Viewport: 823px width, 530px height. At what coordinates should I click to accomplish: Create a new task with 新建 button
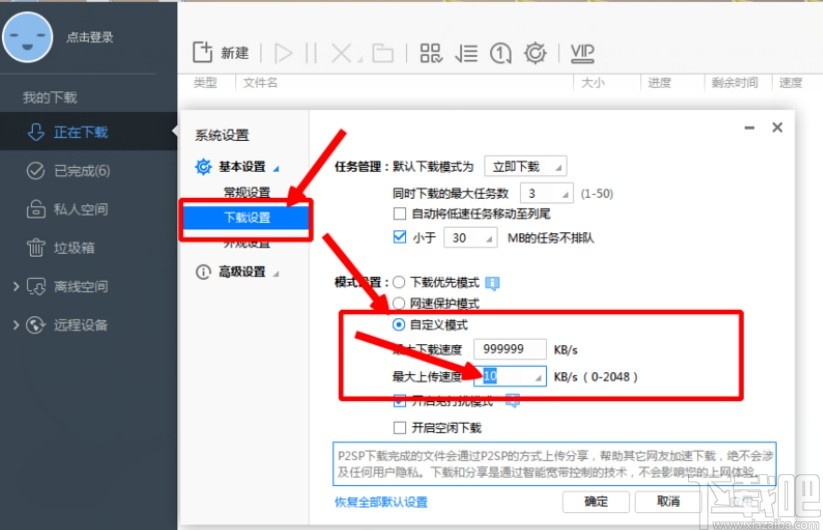point(220,52)
